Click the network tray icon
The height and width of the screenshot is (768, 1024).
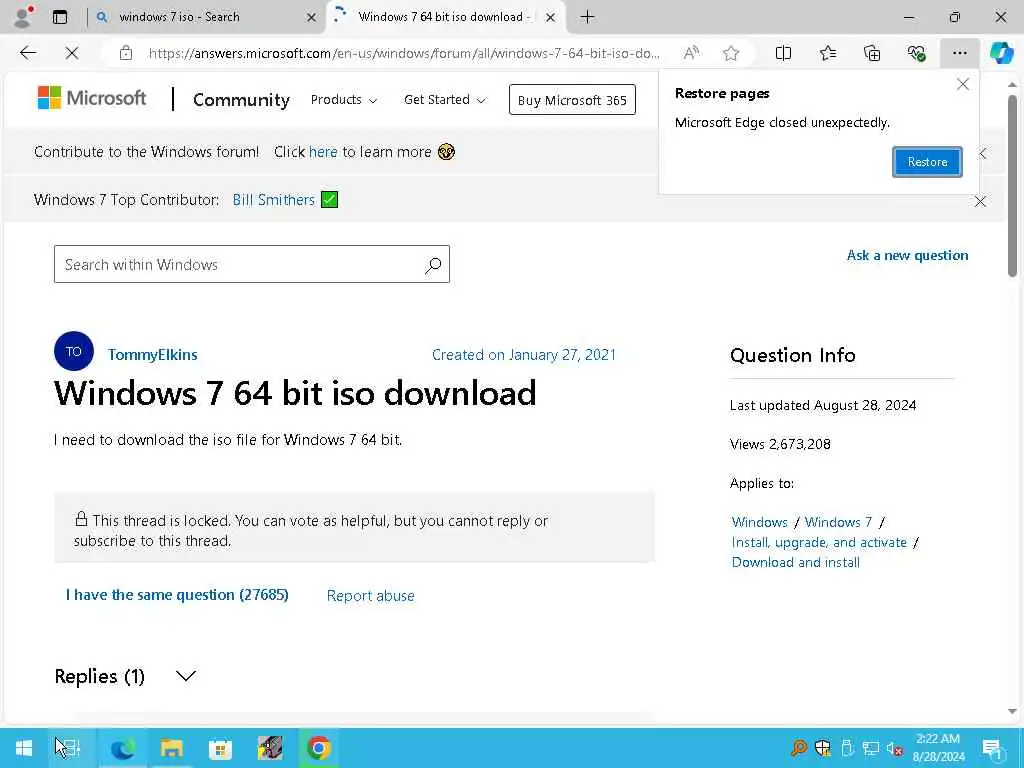pos(871,748)
